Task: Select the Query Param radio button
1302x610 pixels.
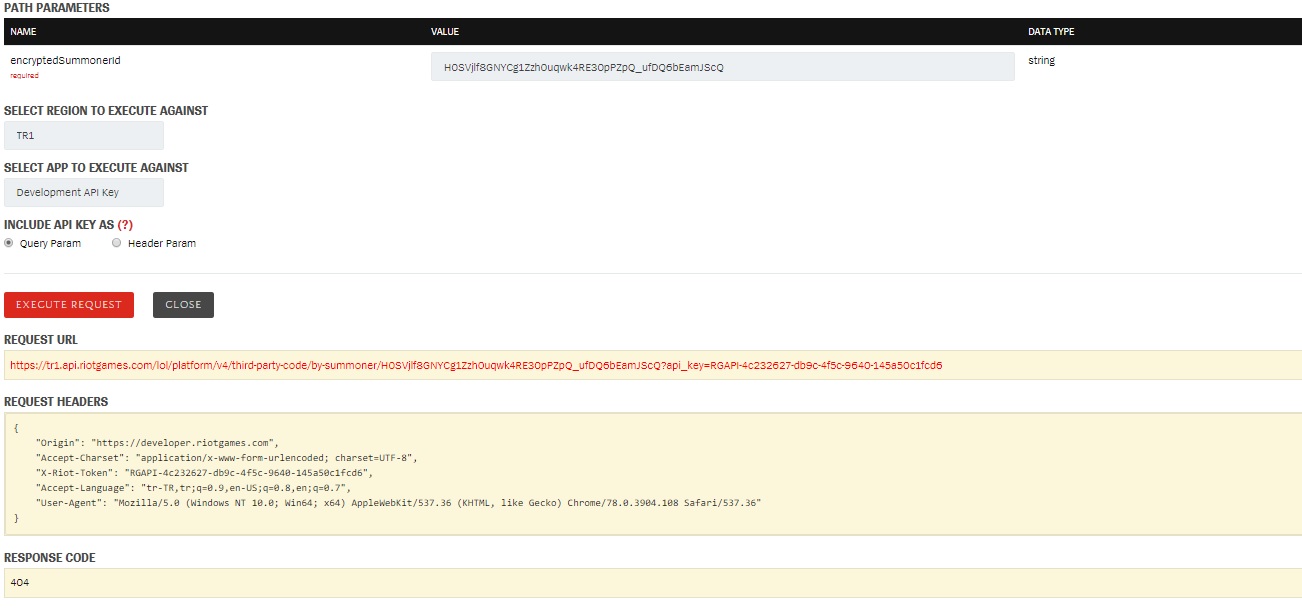Action: [x=9, y=243]
